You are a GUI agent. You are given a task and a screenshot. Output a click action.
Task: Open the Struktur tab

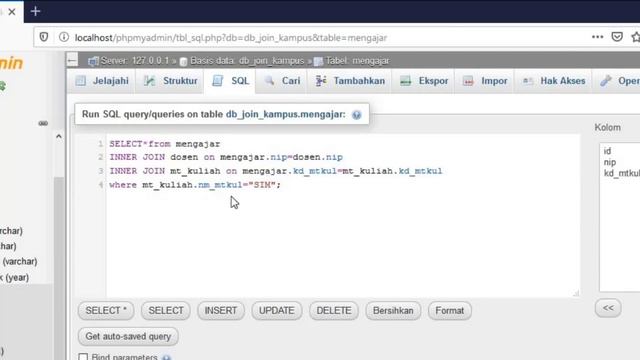click(x=170, y=81)
